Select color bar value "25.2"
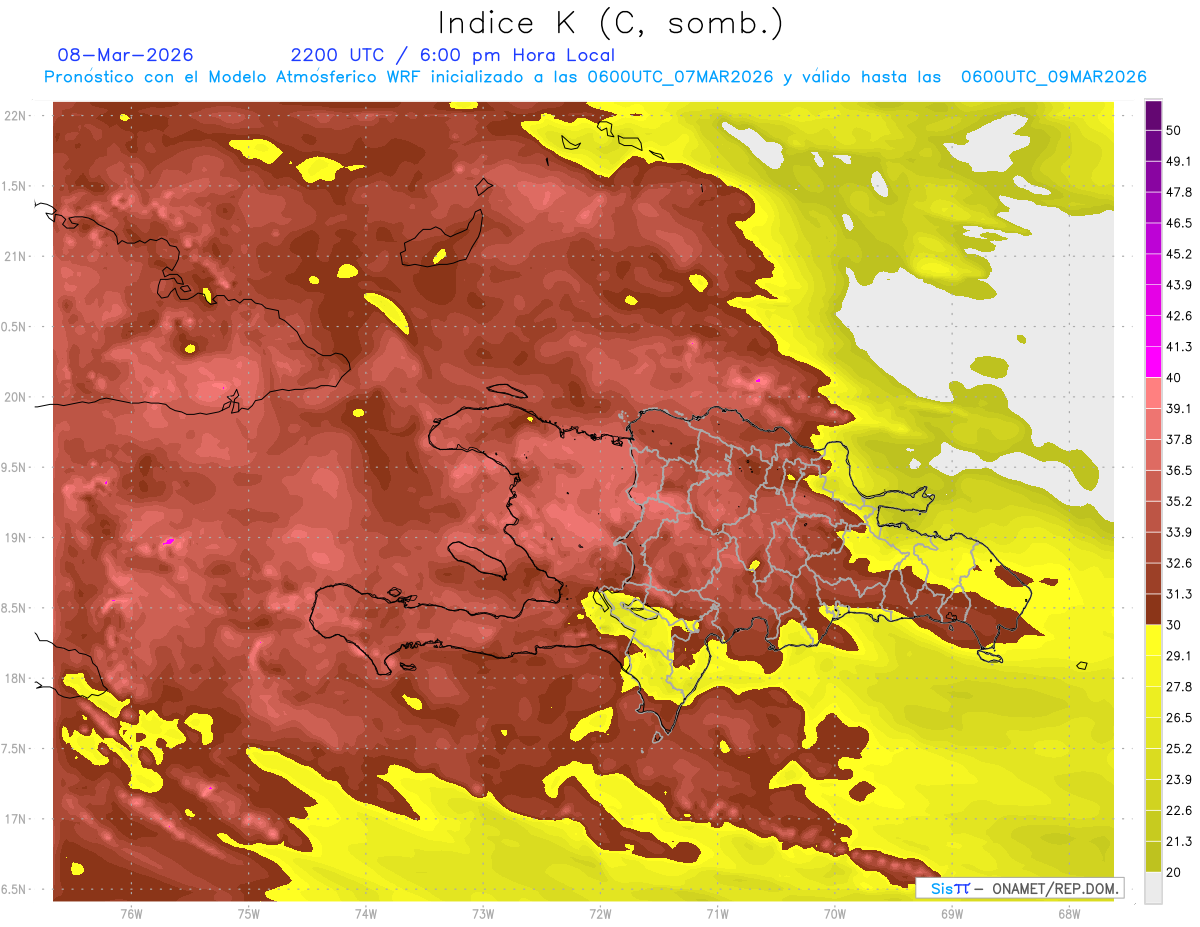1200x927 pixels. (1179, 749)
